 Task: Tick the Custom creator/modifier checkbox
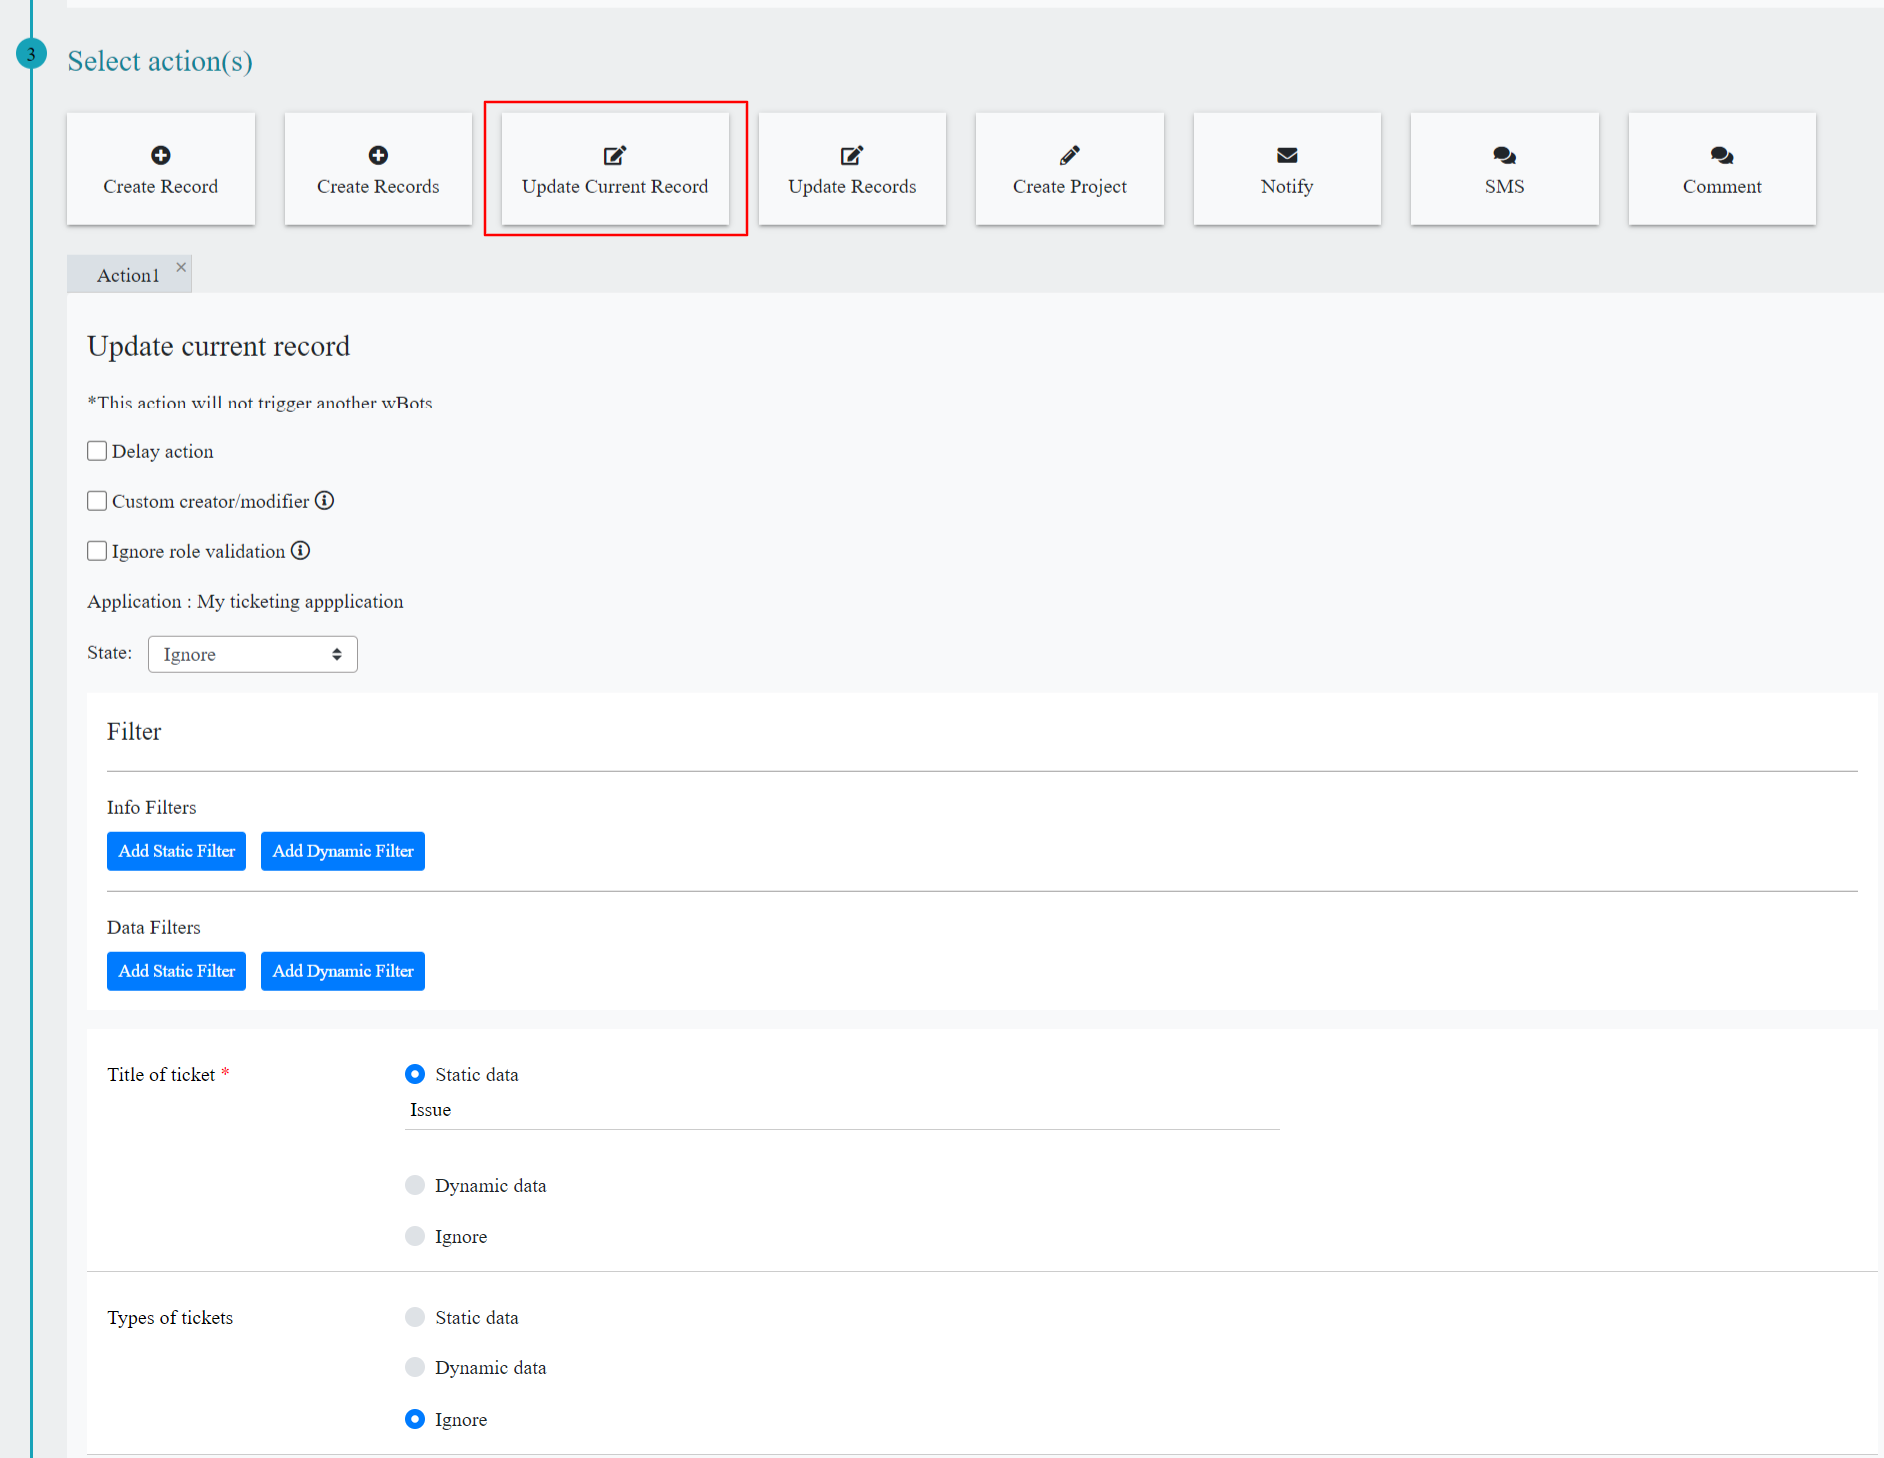[x=97, y=501]
